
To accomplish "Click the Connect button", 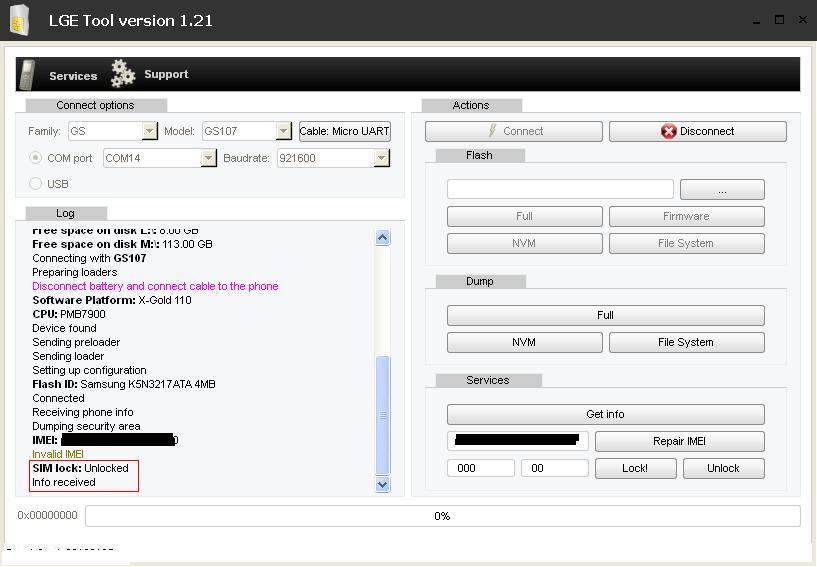I will [514, 131].
